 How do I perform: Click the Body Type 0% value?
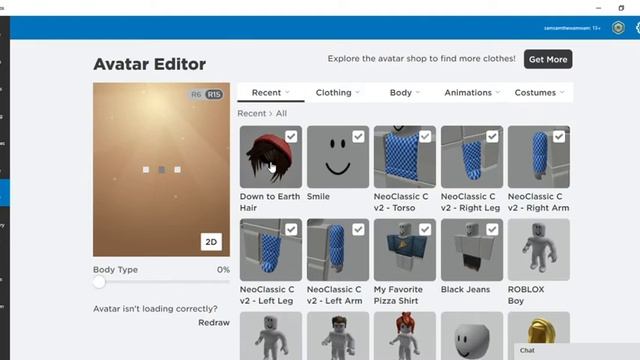223,270
